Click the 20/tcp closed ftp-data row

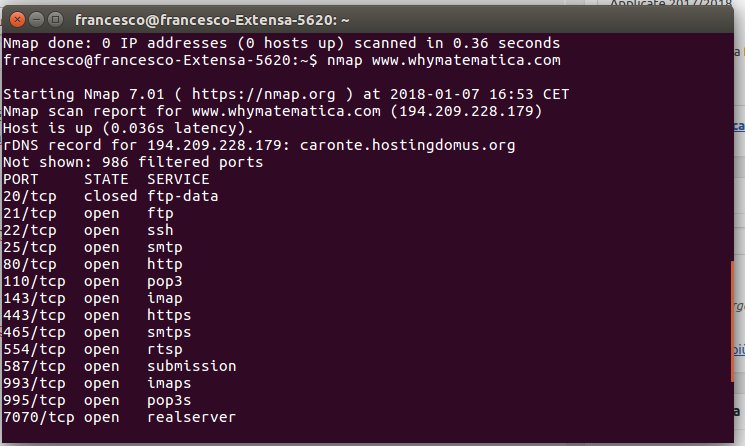[111, 196]
